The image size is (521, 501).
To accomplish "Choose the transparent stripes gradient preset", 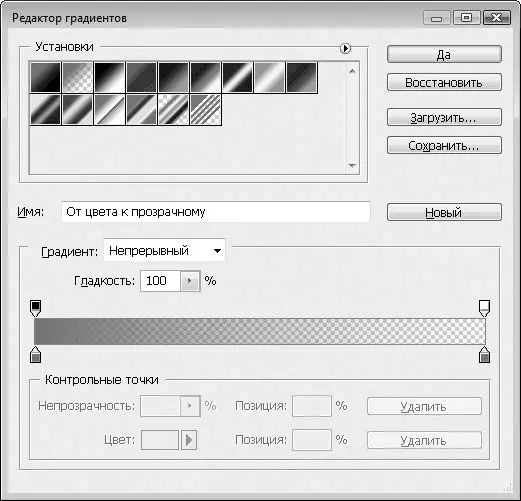I will [x=205, y=109].
